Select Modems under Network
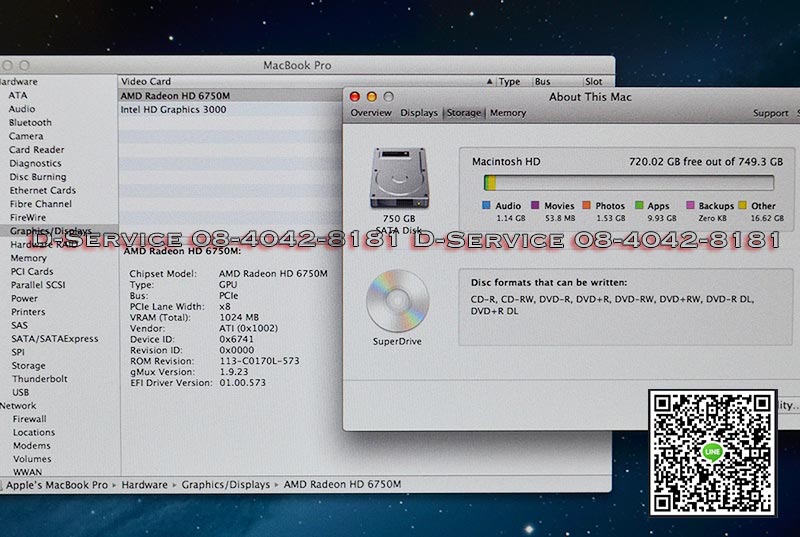 pos(32,445)
